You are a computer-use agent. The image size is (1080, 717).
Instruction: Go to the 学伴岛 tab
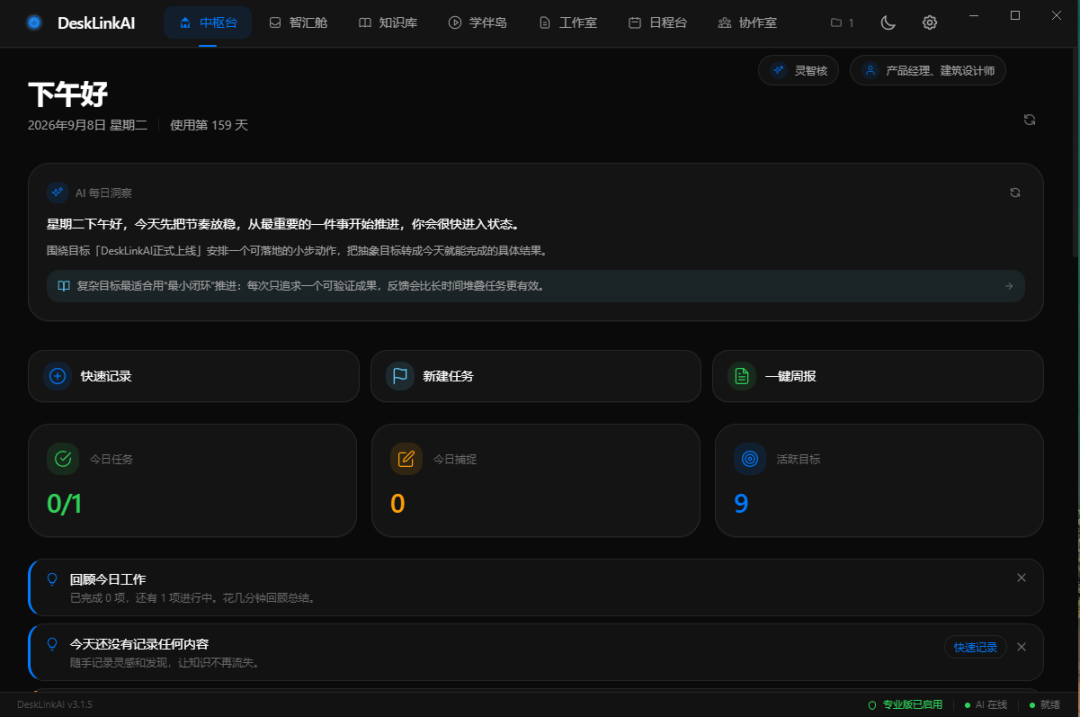[x=478, y=23]
